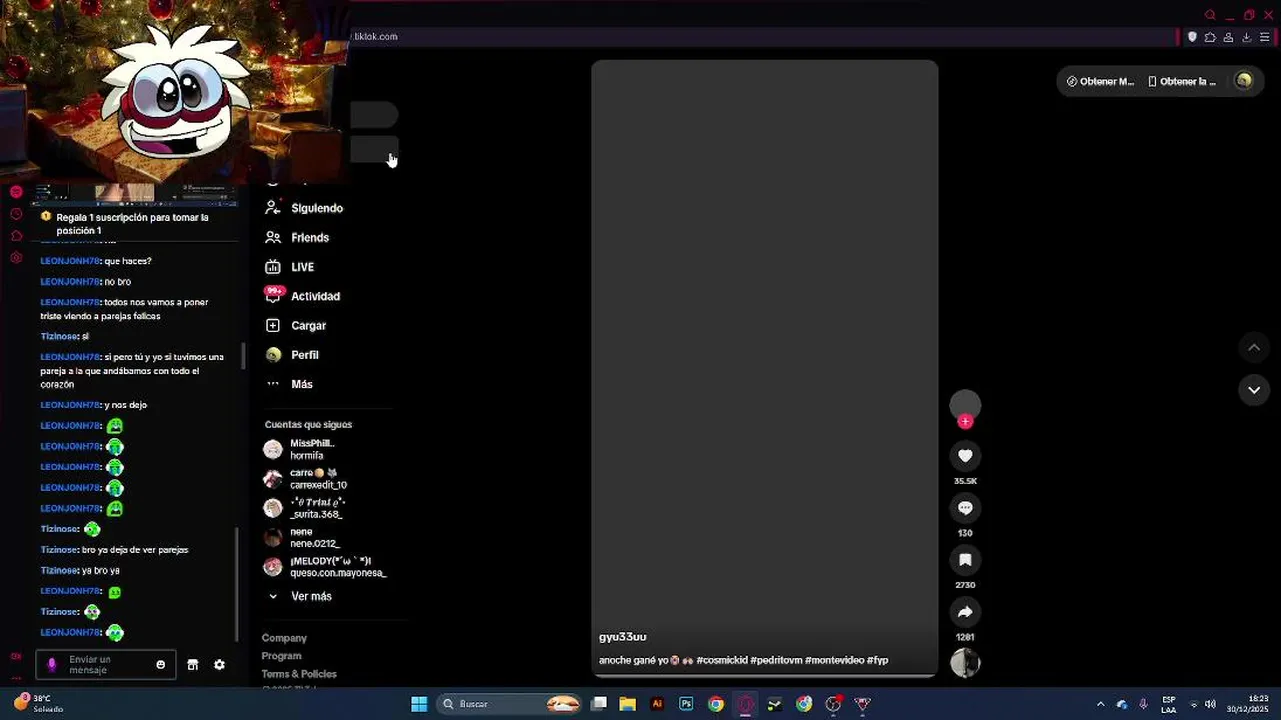Open the 38°C weather widget
1281x720 pixels.
click(38, 704)
